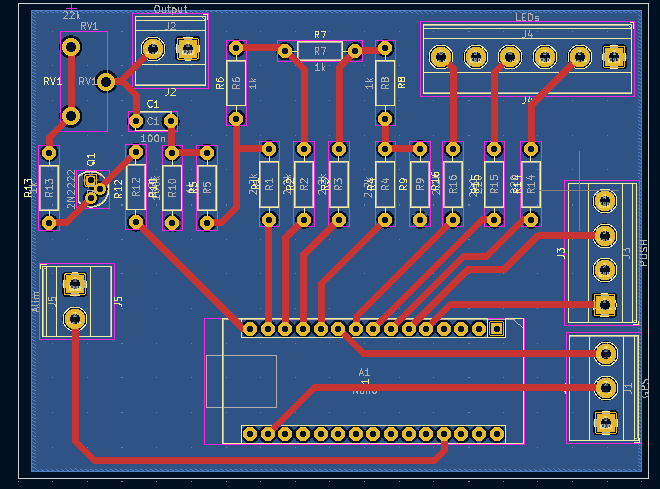The width and height of the screenshot is (660, 489).
Task: Select the '1k' value text below R7
Action: click(320, 67)
